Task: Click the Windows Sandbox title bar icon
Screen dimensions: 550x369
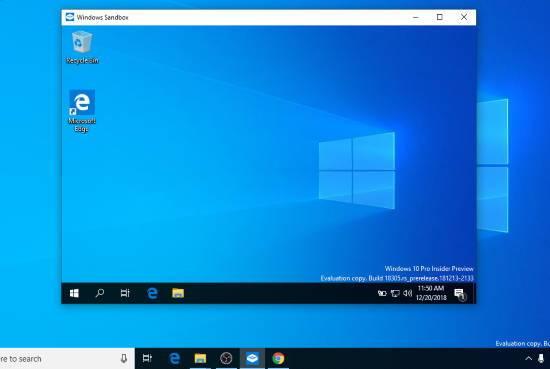Action: [x=70, y=17]
